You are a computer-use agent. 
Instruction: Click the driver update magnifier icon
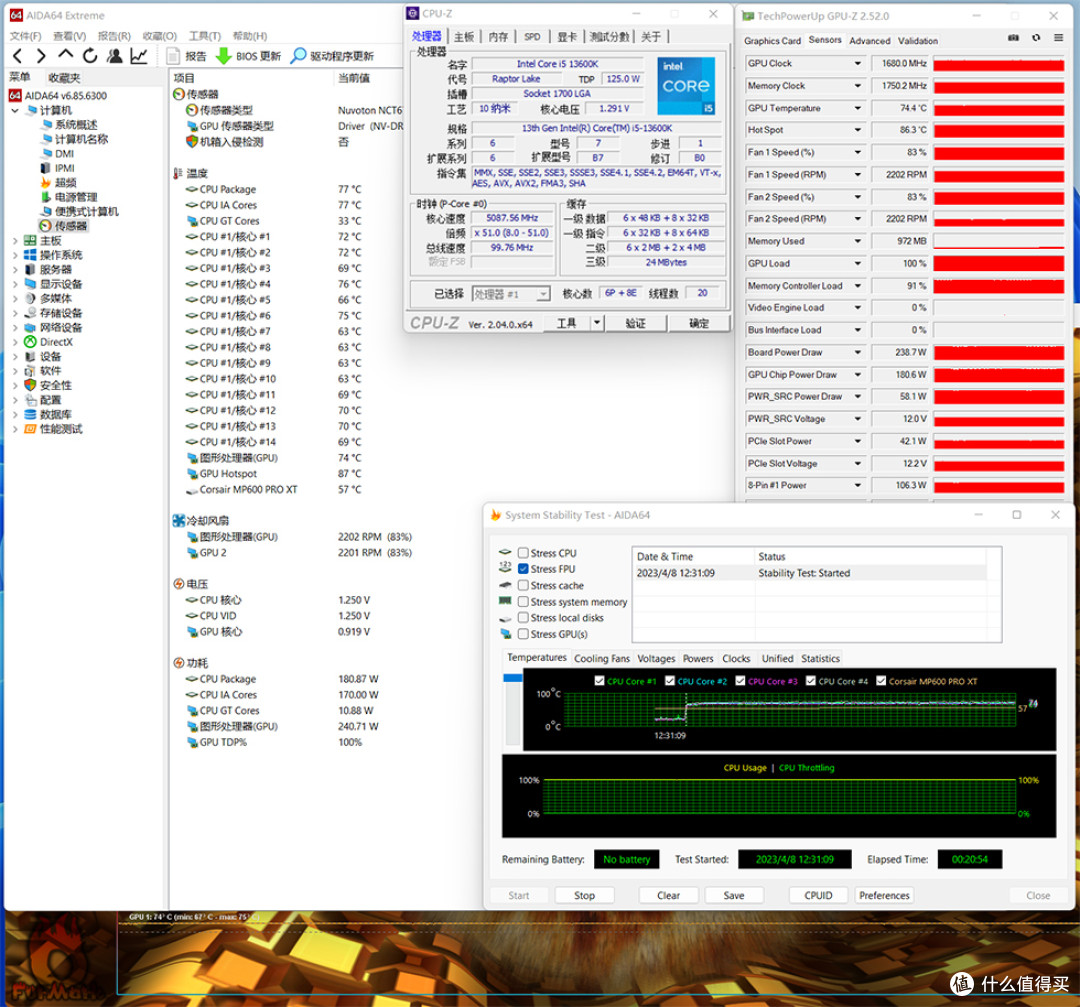[x=298, y=56]
